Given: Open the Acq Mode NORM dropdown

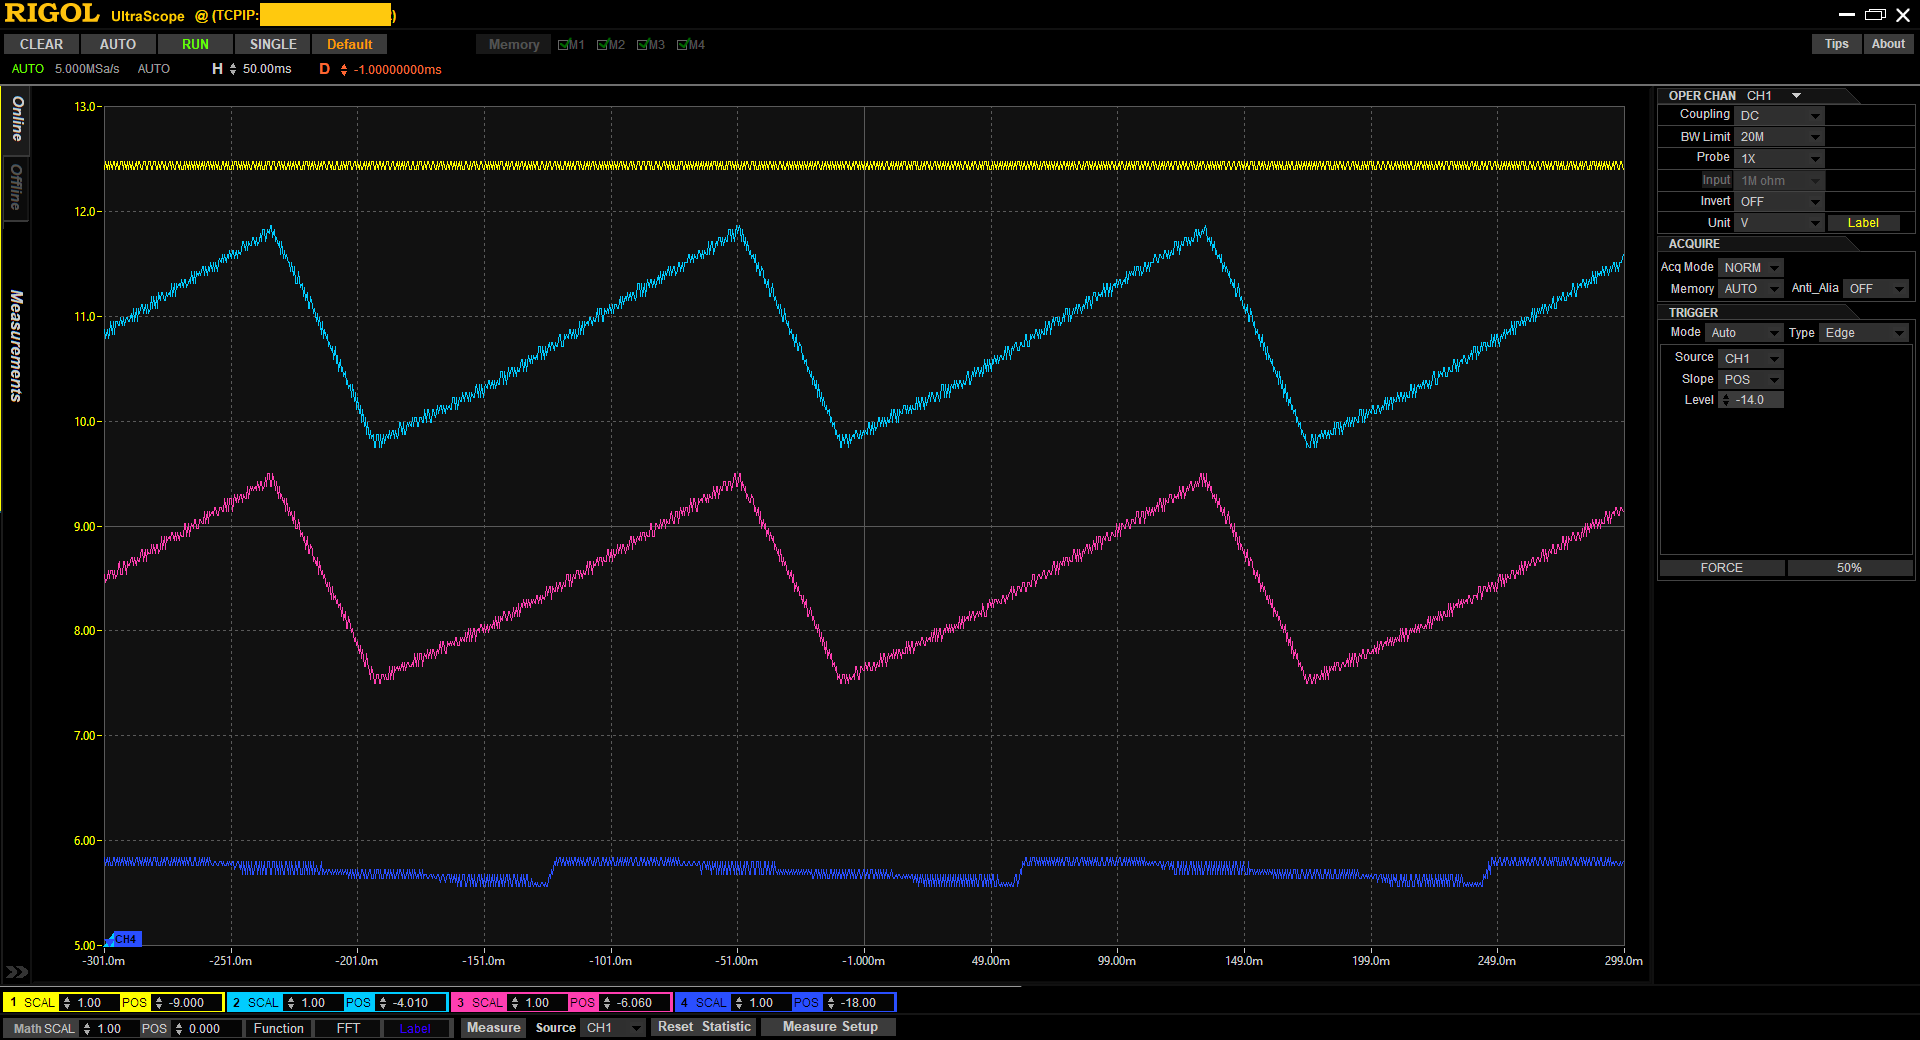Looking at the screenshot, I should pyautogui.click(x=1751, y=268).
